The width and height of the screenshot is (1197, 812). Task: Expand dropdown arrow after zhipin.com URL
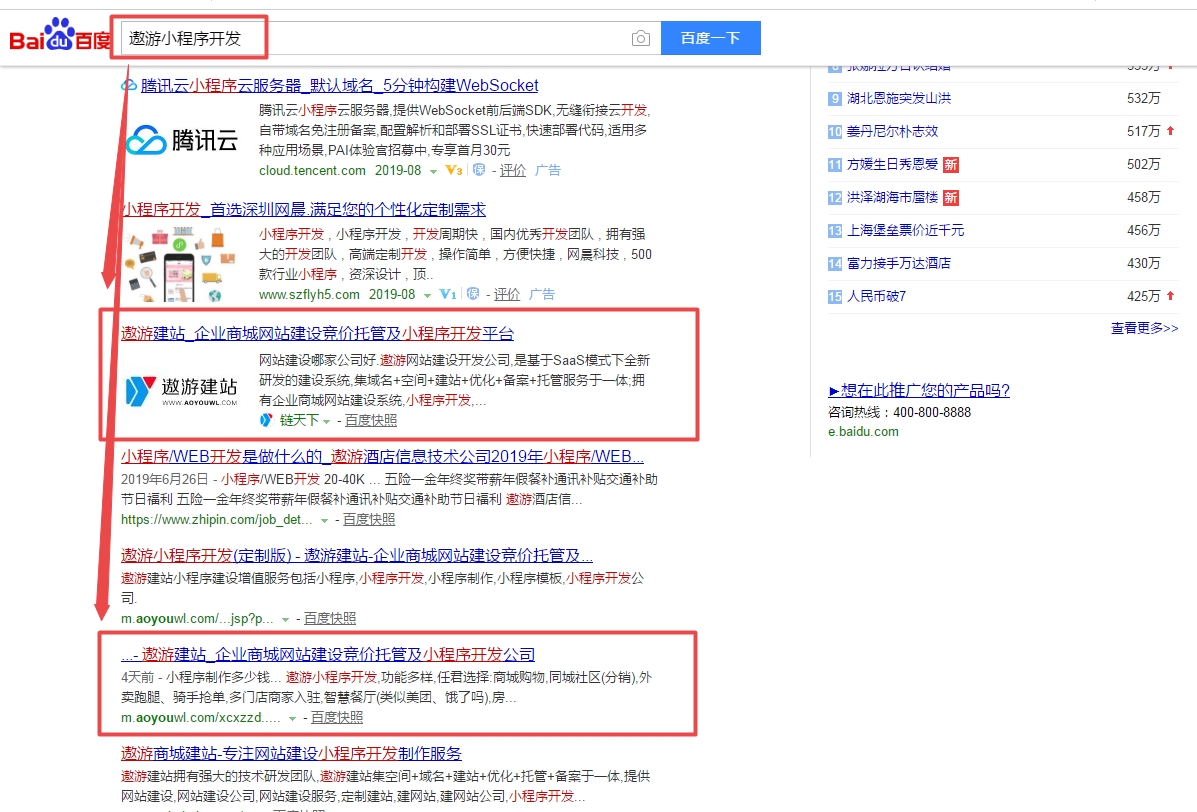click(x=324, y=520)
